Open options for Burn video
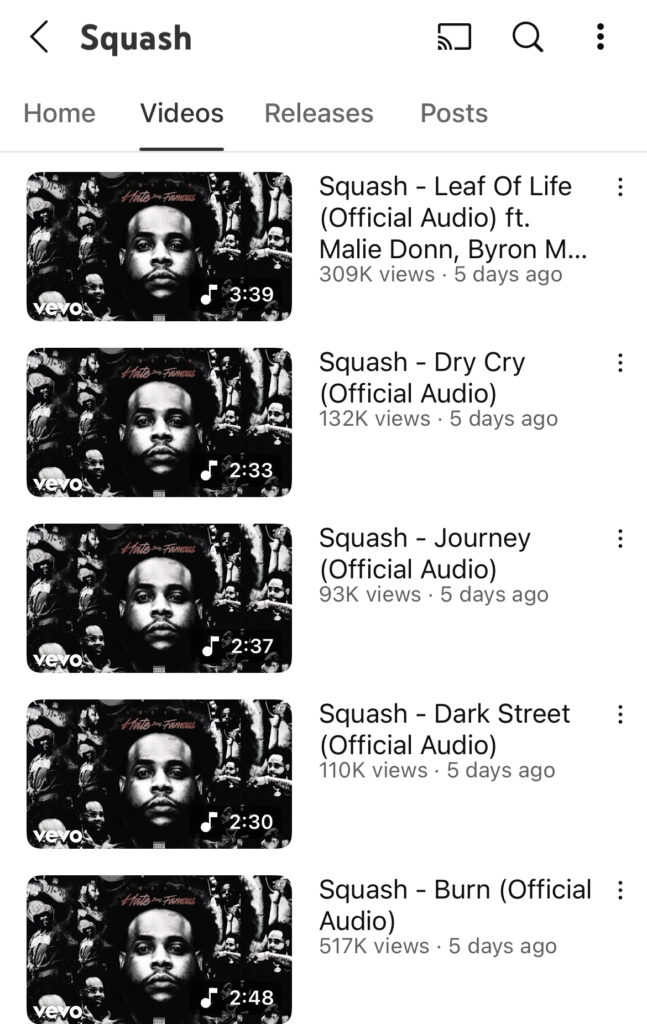 point(620,889)
